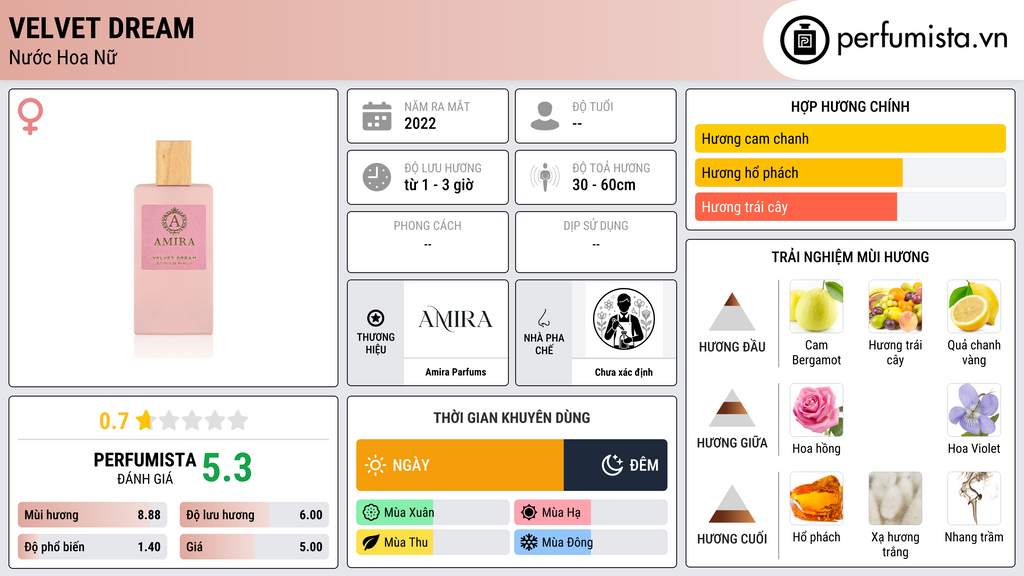The height and width of the screenshot is (576, 1024).
Task: Click the sun icon in the Ngày bar
Action: 376,465
